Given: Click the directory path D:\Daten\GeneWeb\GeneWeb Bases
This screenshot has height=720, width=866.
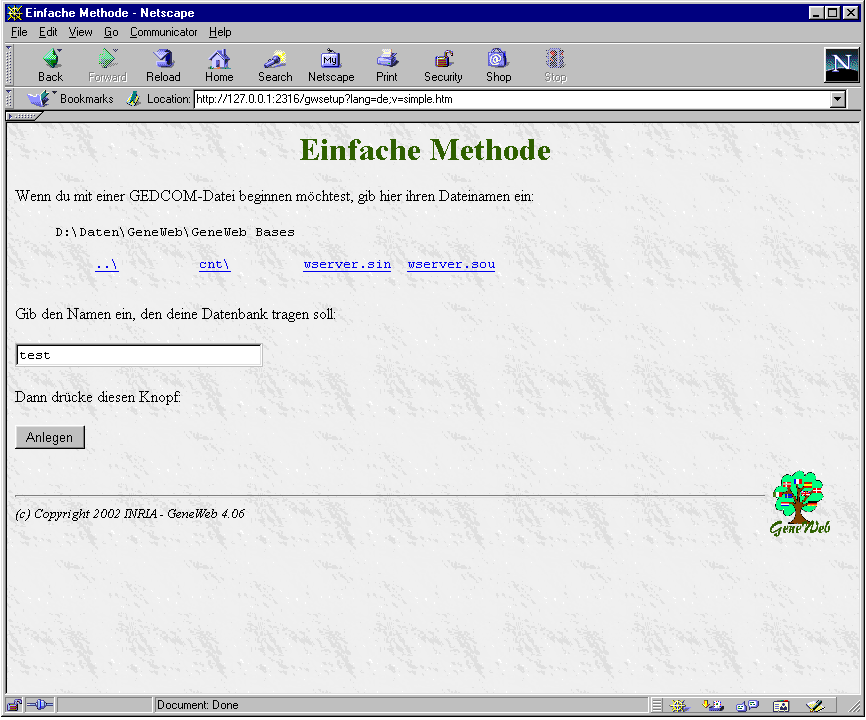Looking at the screenshot, I should (175, 232).
